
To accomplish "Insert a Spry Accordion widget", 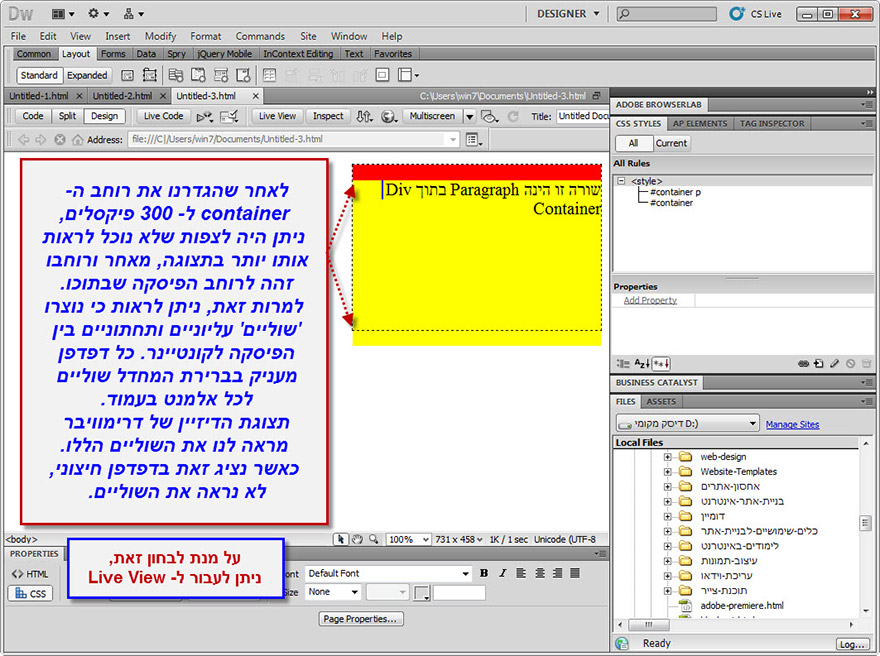I will [221, 75].
